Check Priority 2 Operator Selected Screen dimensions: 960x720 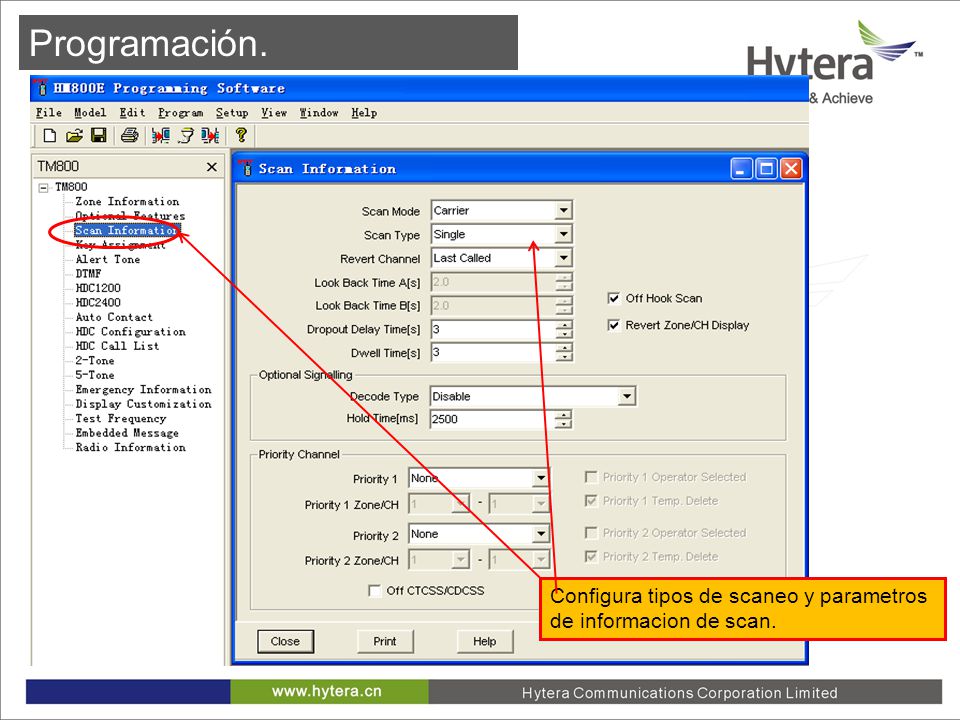[x=591, y=533]
